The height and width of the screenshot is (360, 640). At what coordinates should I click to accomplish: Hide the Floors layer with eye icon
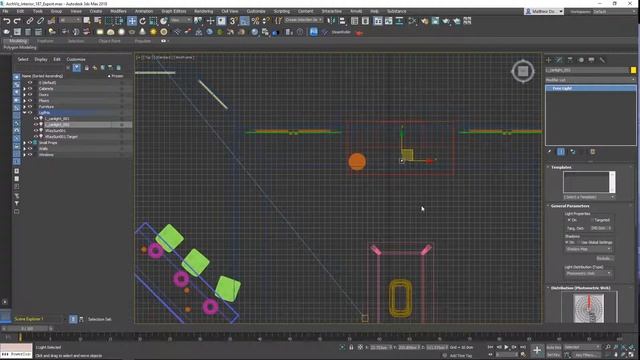coord(30,100)
